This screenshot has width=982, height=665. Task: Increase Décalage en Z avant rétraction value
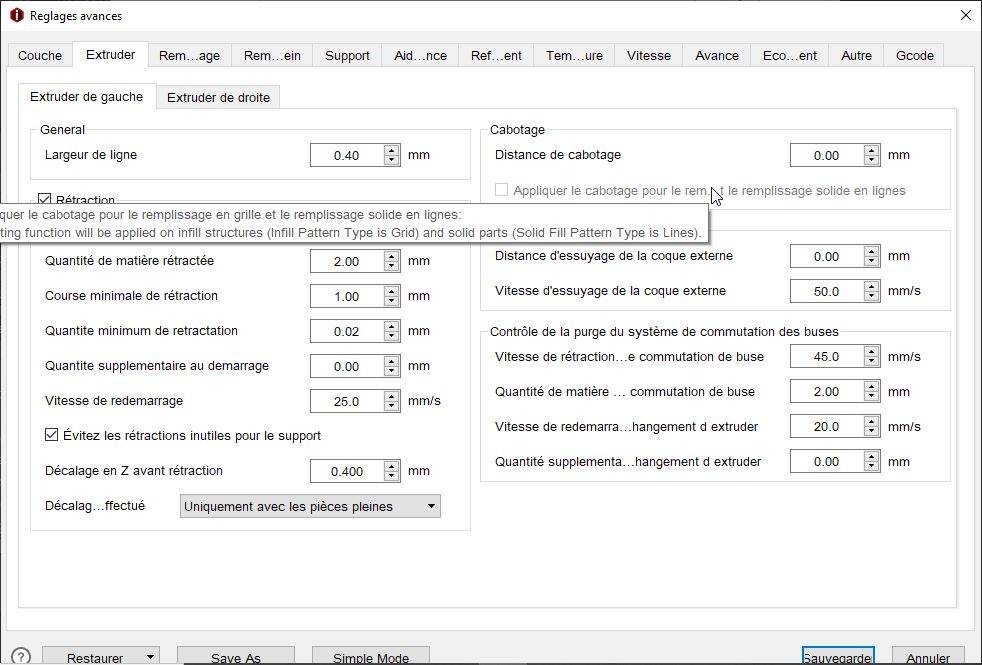[x=392, y=467]
